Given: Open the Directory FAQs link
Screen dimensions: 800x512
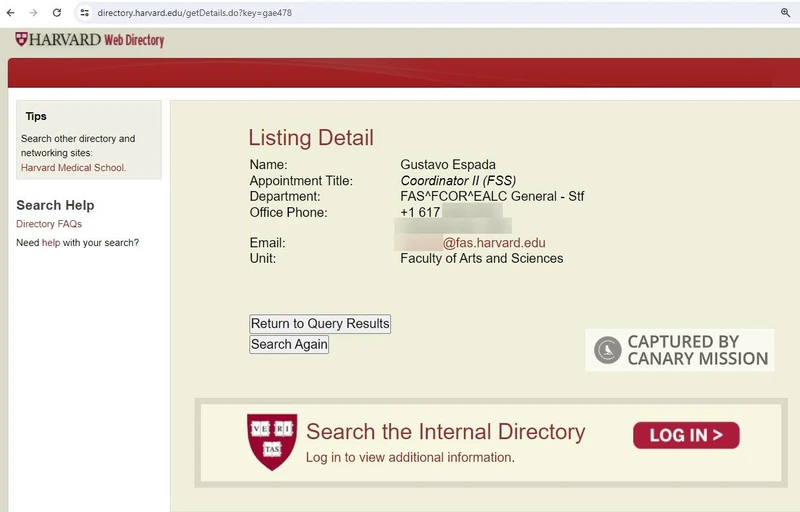Looking at the screenshot, I should pyautogui.click(x=49, y=224).
